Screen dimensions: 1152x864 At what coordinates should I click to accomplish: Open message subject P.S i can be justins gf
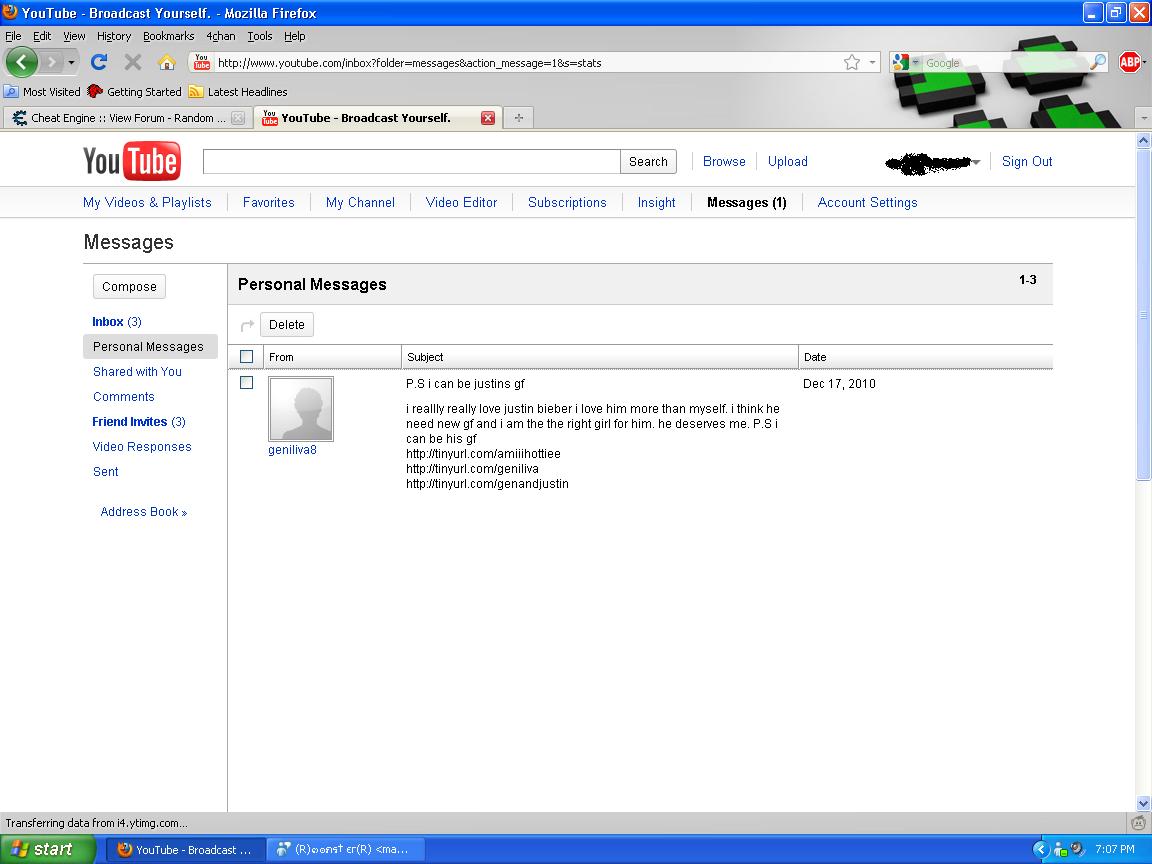(465, 384)
